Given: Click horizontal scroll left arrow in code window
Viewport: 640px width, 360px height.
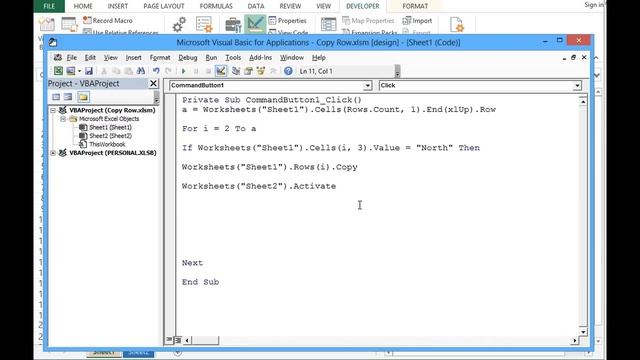Looking at the screenshot, I should (x=187, y=340).
